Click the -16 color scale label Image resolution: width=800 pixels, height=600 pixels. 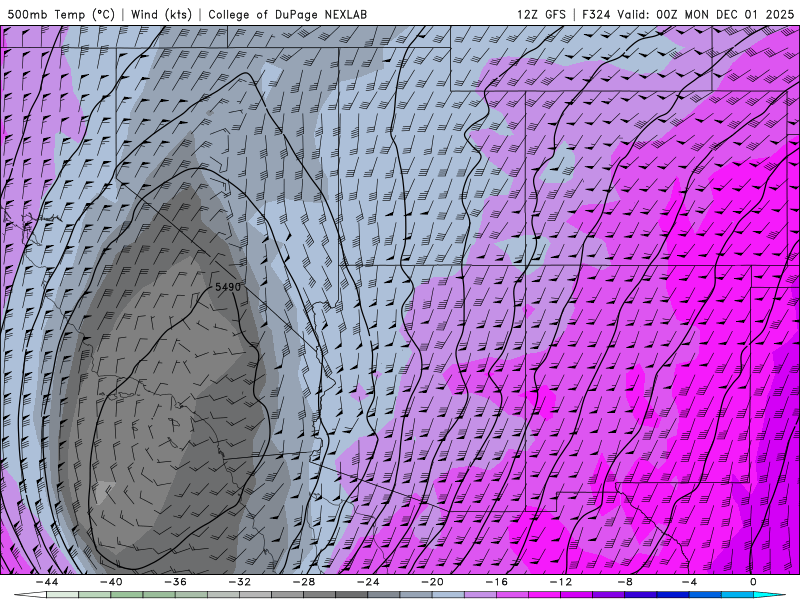[496, 582]
